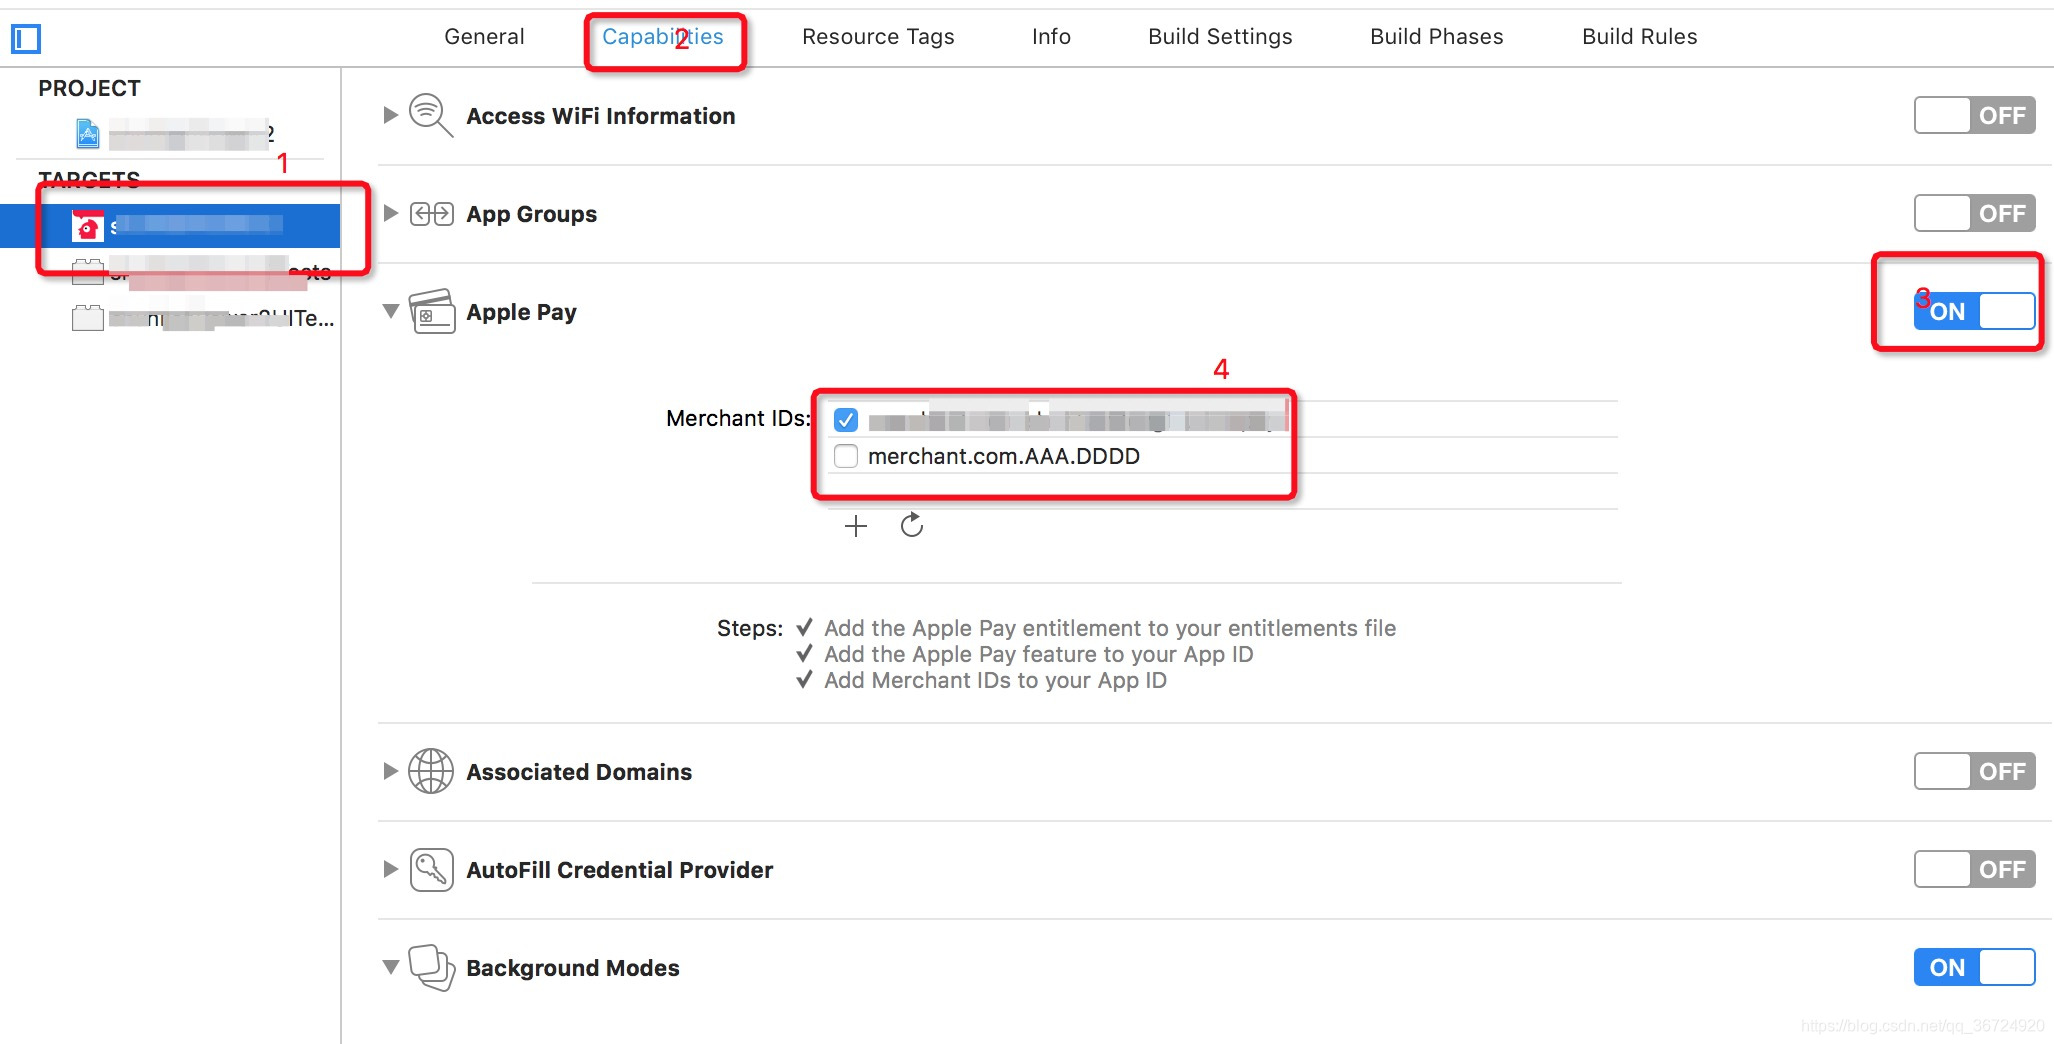2054x1044 pixels.
Task: Turn on App Groups switch
Action: [x=1974, y=213]
